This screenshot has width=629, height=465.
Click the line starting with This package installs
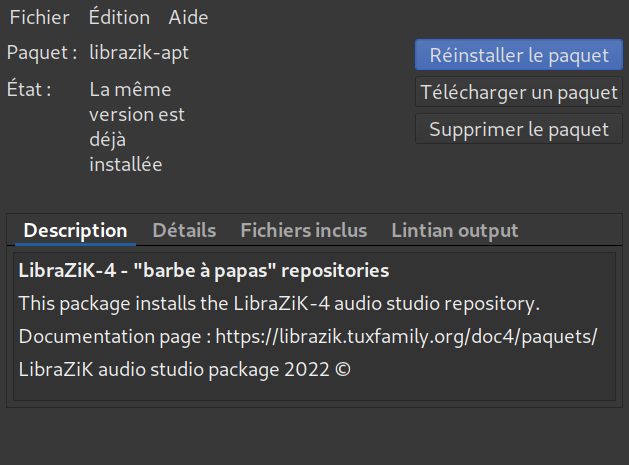[x=279, y=303]
